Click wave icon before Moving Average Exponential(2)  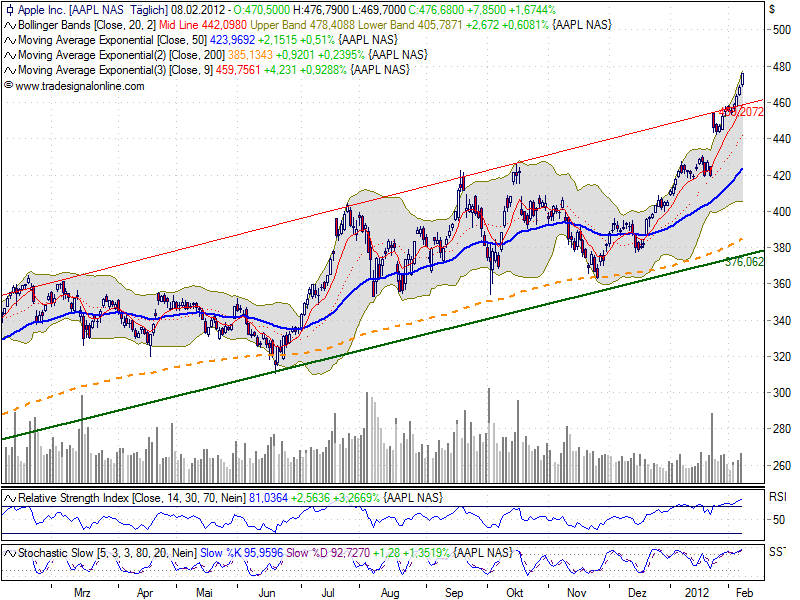point(10,55)
